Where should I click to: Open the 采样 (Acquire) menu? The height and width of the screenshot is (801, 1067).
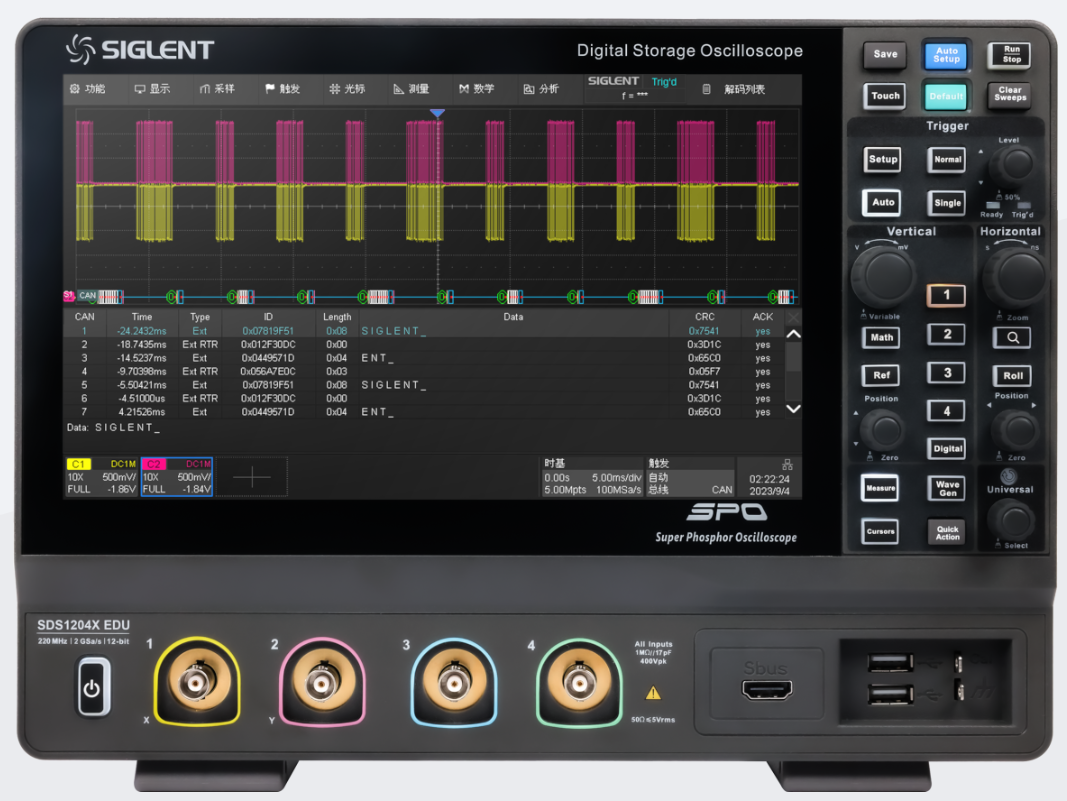(217, 89)
